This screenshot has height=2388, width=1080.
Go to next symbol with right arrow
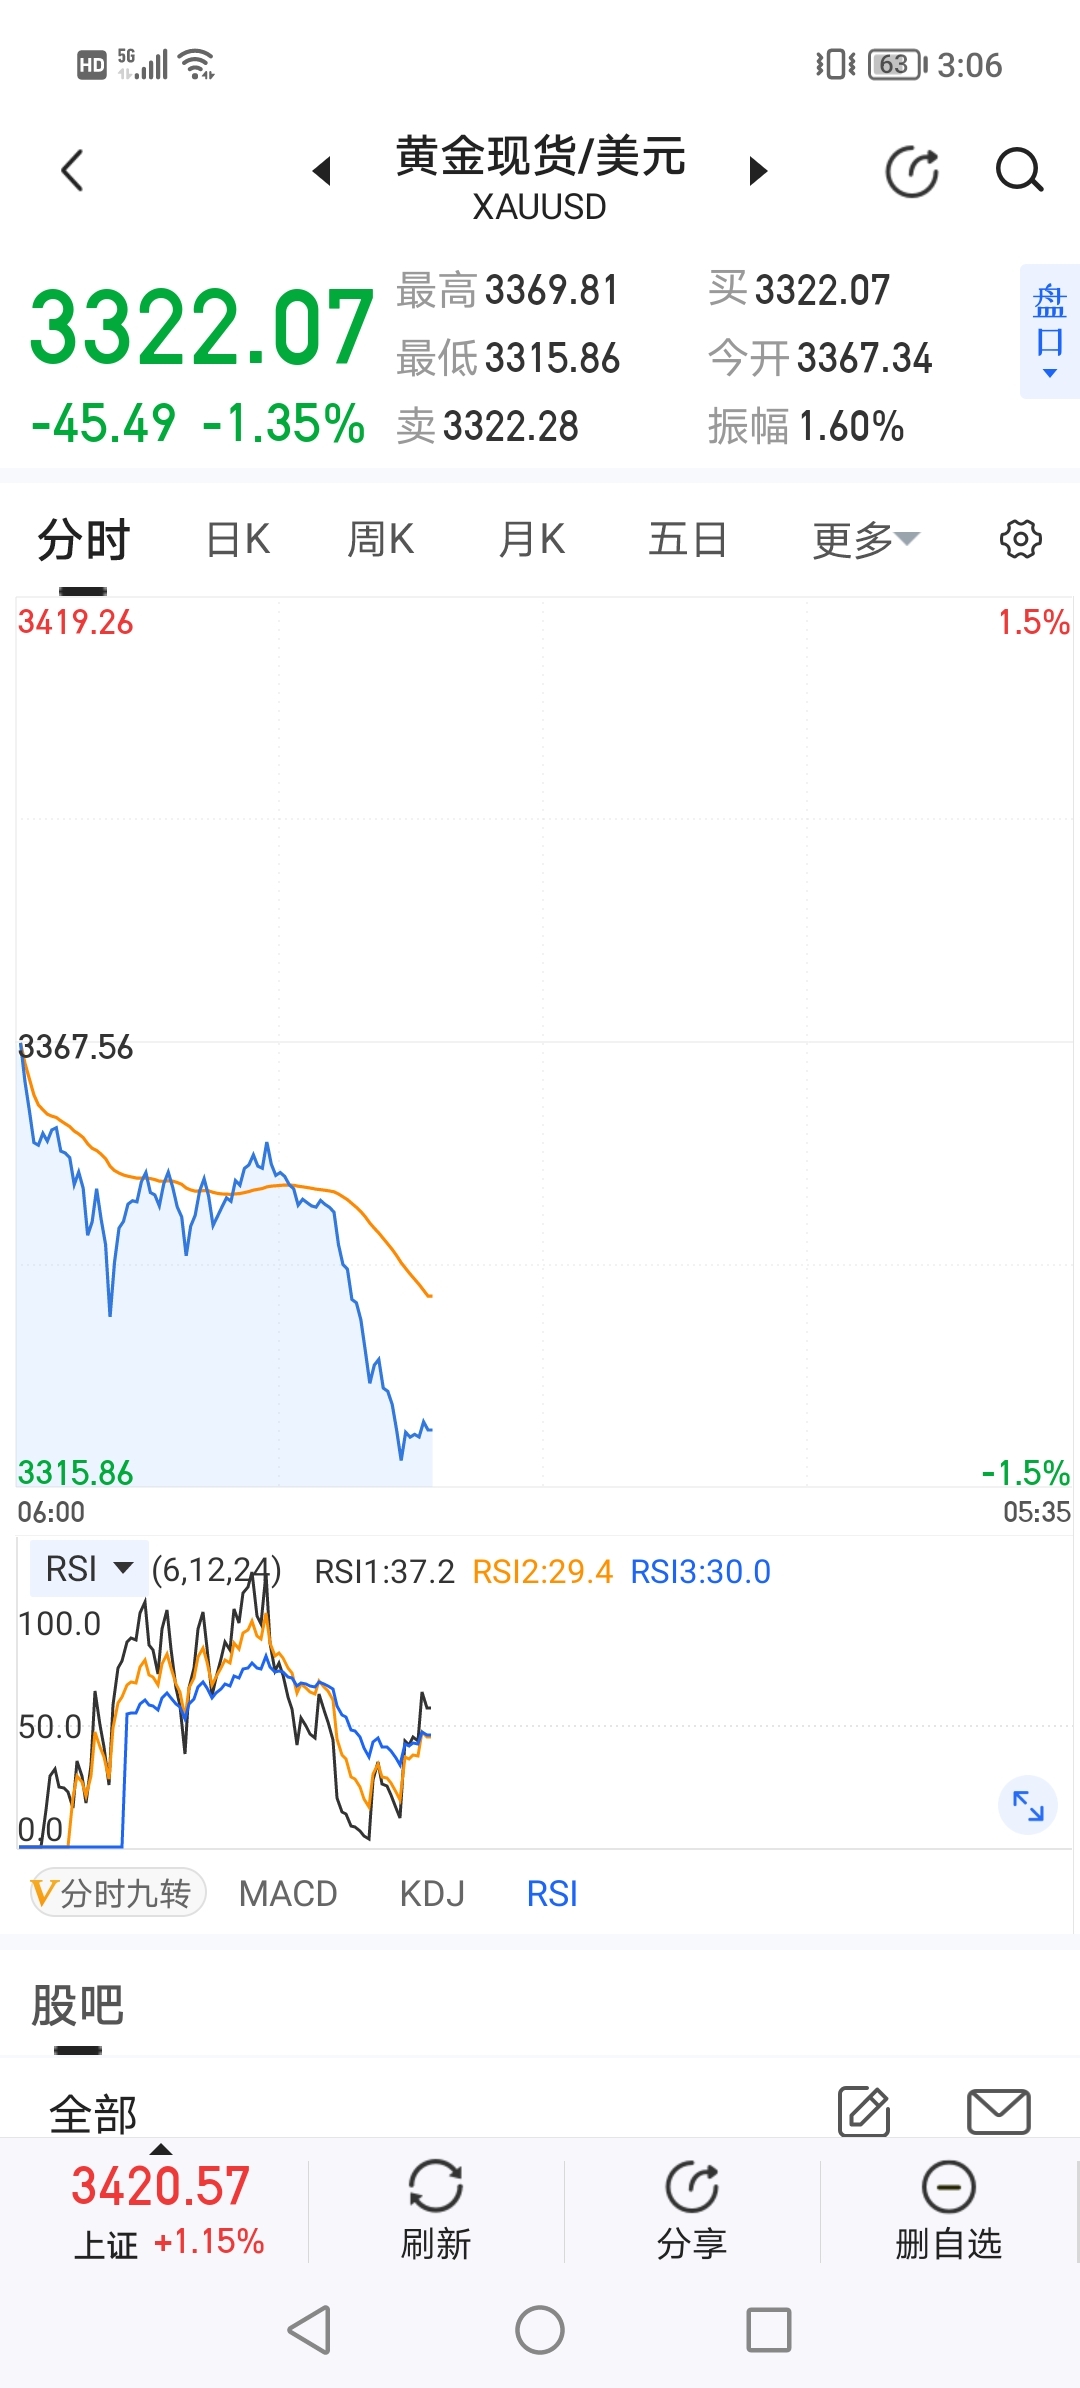click(x=759, y=171)
